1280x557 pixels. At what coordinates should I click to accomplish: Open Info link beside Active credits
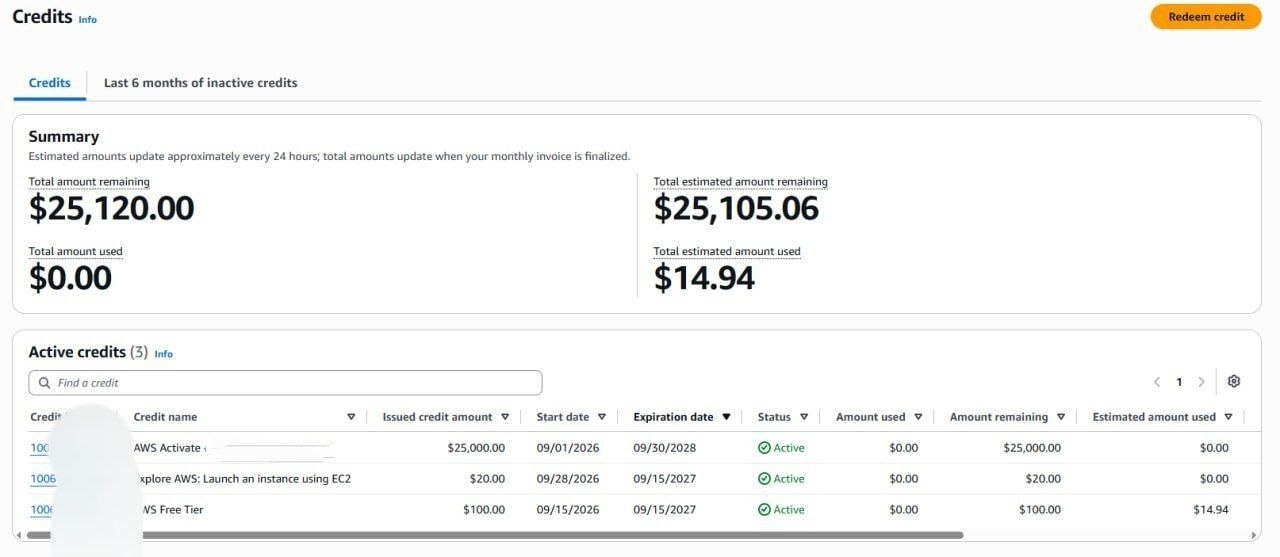point(164,354)
